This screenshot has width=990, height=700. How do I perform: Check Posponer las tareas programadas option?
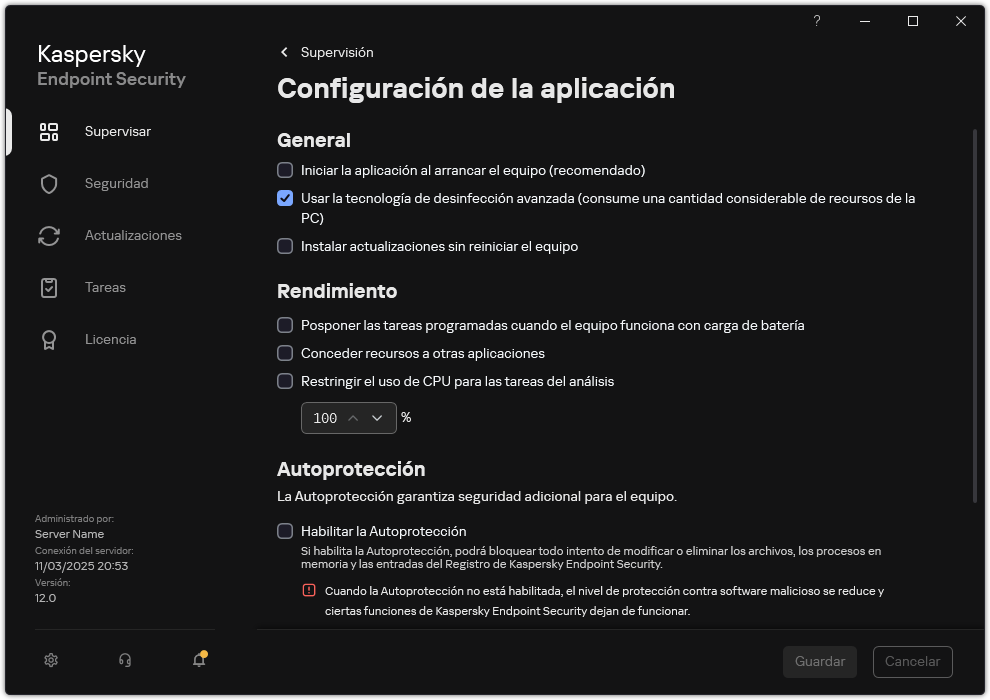285,325
